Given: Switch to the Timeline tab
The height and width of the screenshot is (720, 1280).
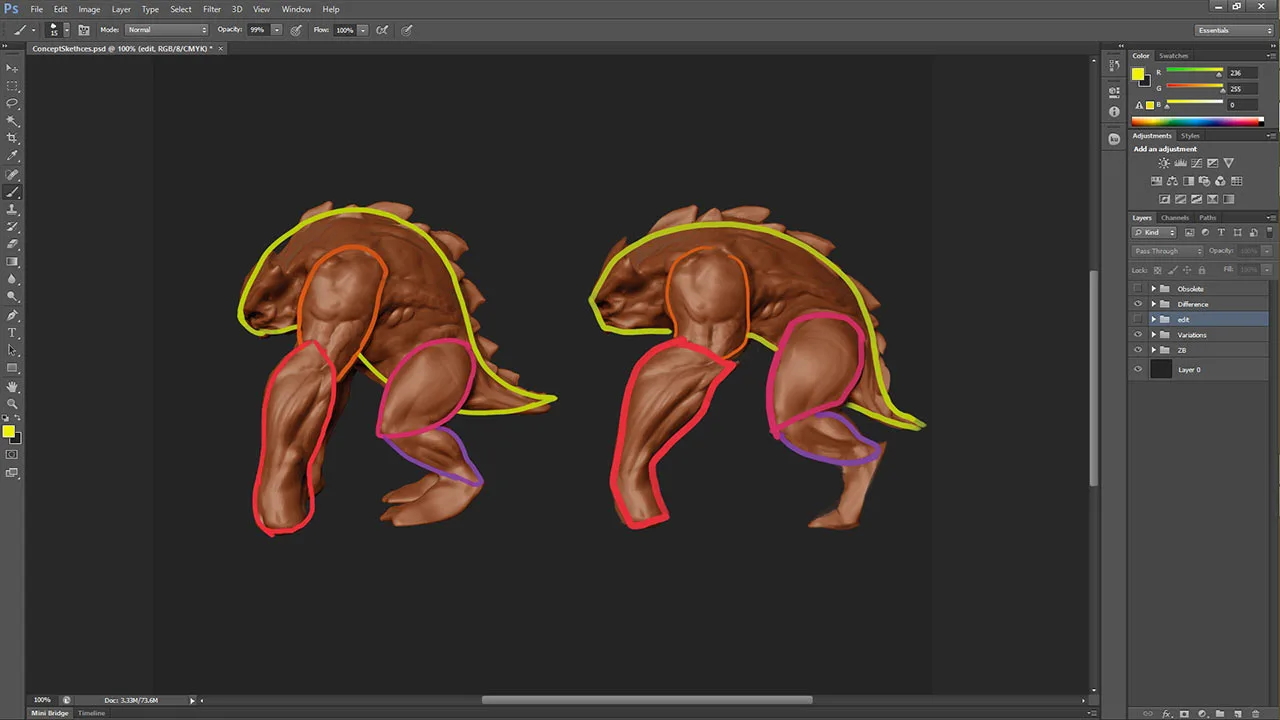Looking at the screenshot, I should coord(92,713).
